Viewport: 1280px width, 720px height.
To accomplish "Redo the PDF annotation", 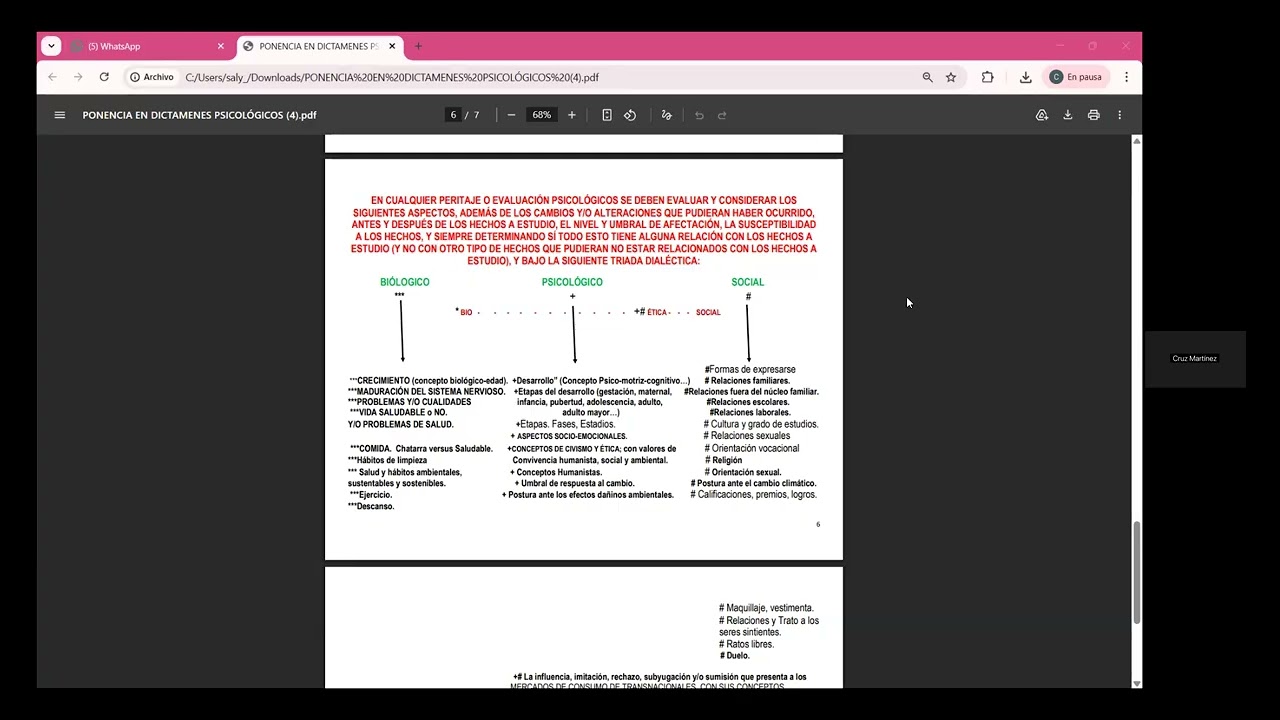I will 722,115.
